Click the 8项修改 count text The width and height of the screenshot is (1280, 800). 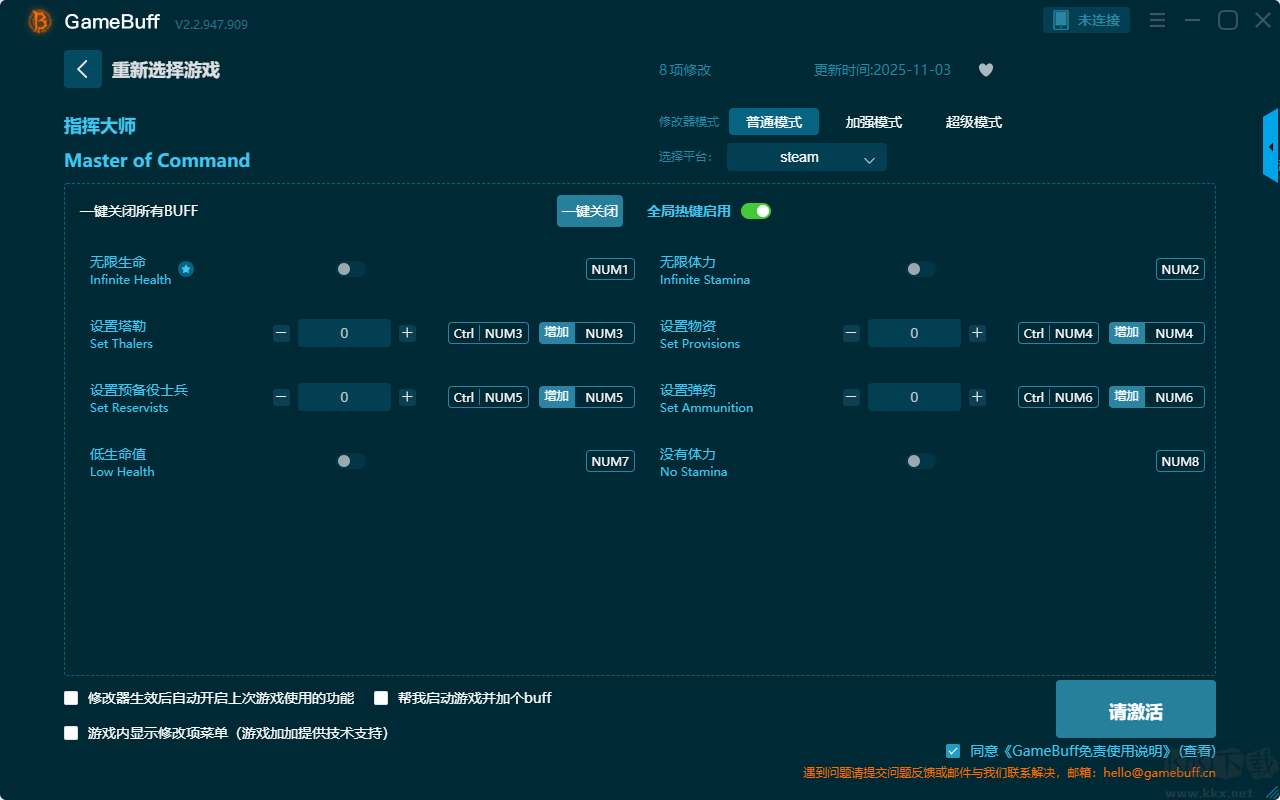[685, 70]
